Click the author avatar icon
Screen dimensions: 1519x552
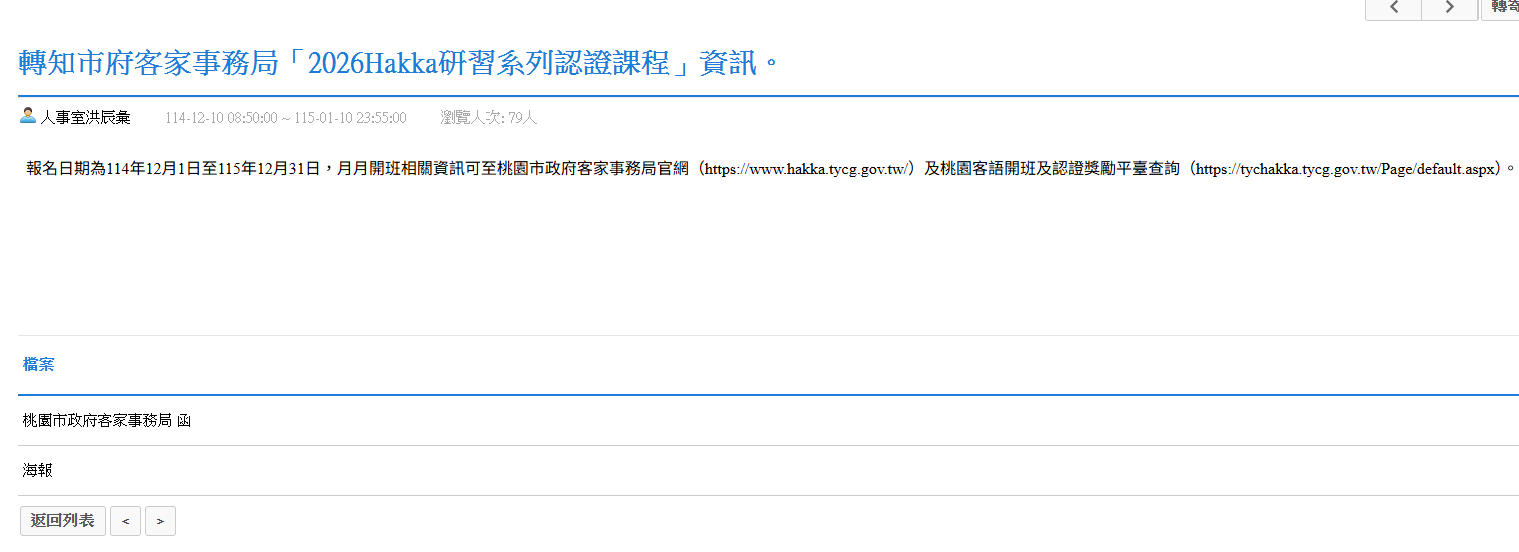[28, 116]
